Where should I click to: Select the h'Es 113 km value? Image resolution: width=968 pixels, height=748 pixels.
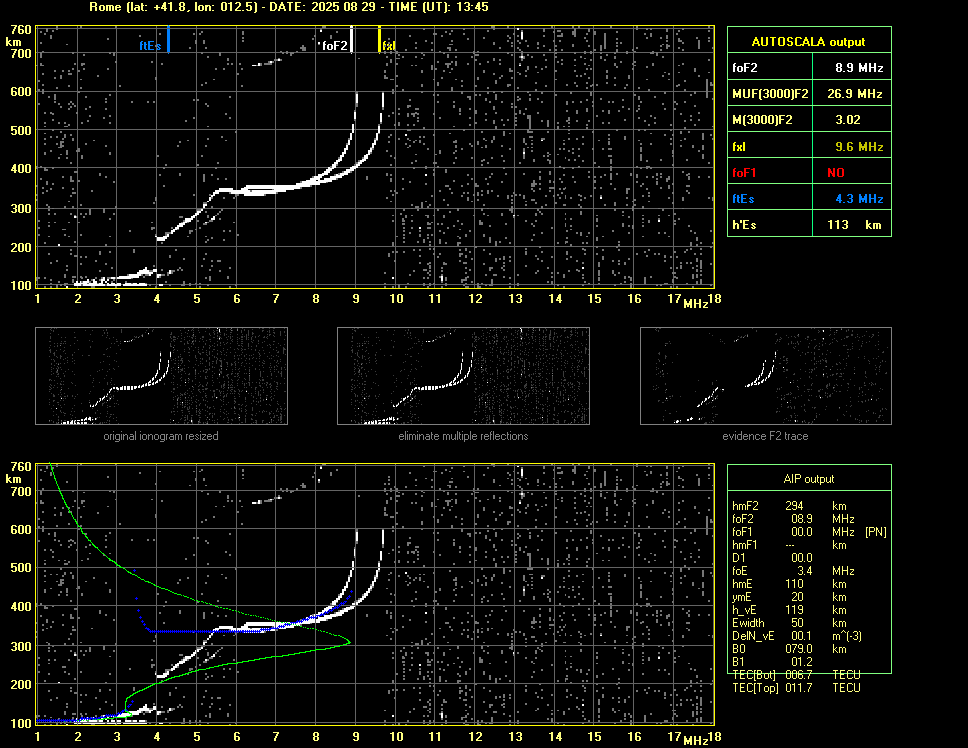[854, 225]
